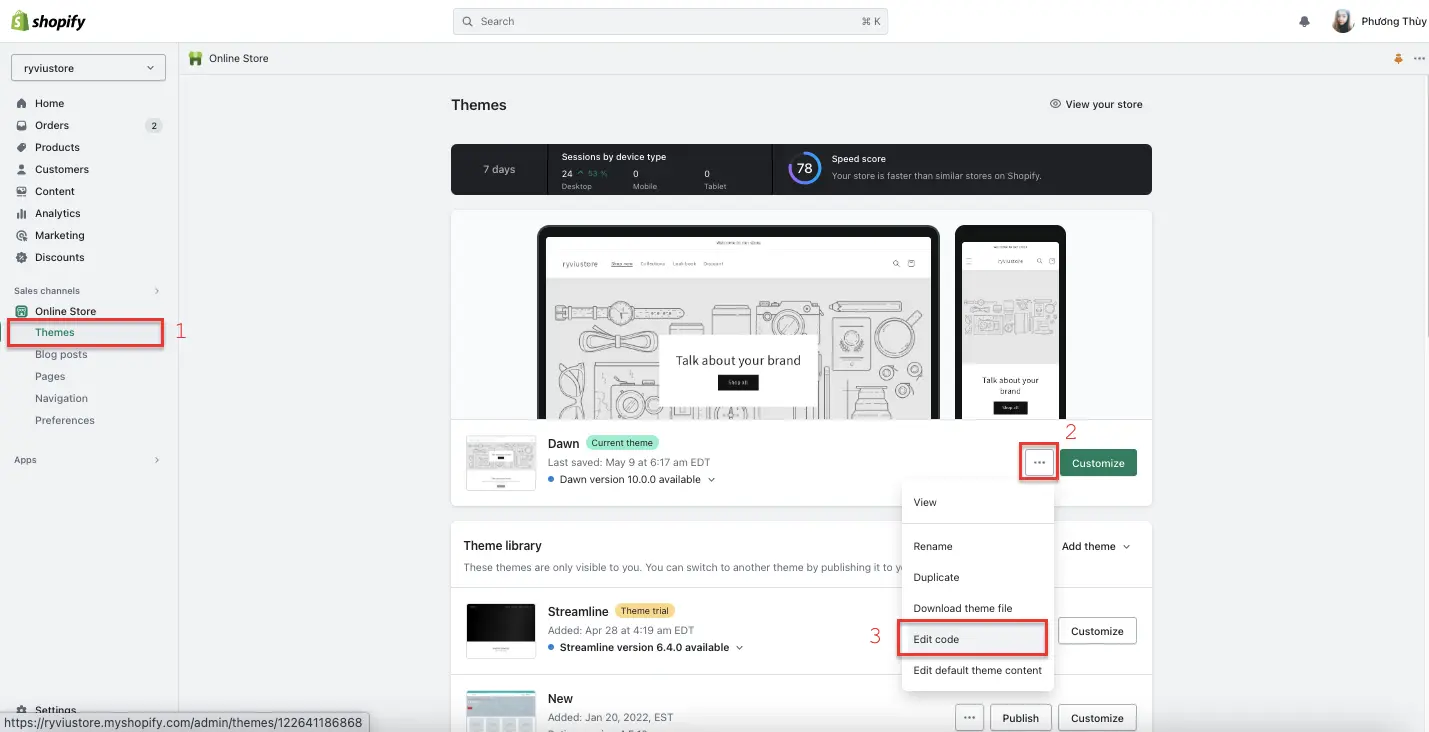The image size is (1429, 732).
Task: Select Edit code from the context menu
Action: pos(936,639)
